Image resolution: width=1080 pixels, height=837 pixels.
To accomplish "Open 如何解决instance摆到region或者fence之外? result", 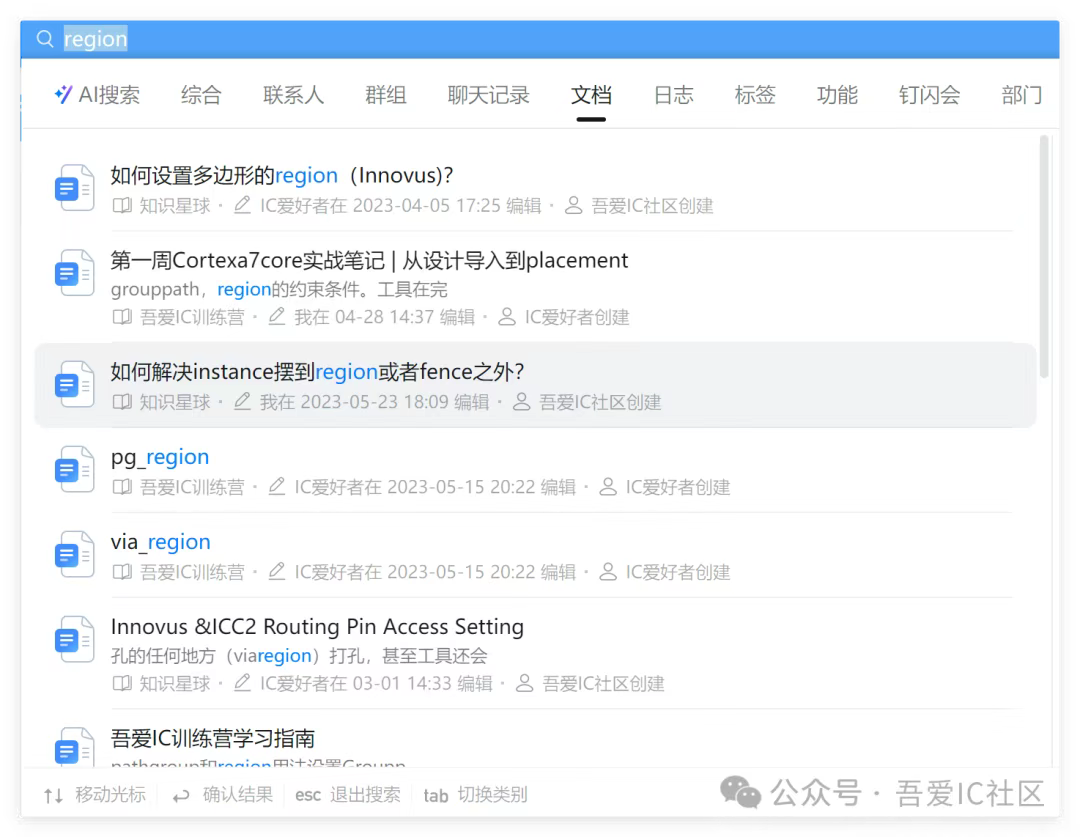I will [317, 372].
